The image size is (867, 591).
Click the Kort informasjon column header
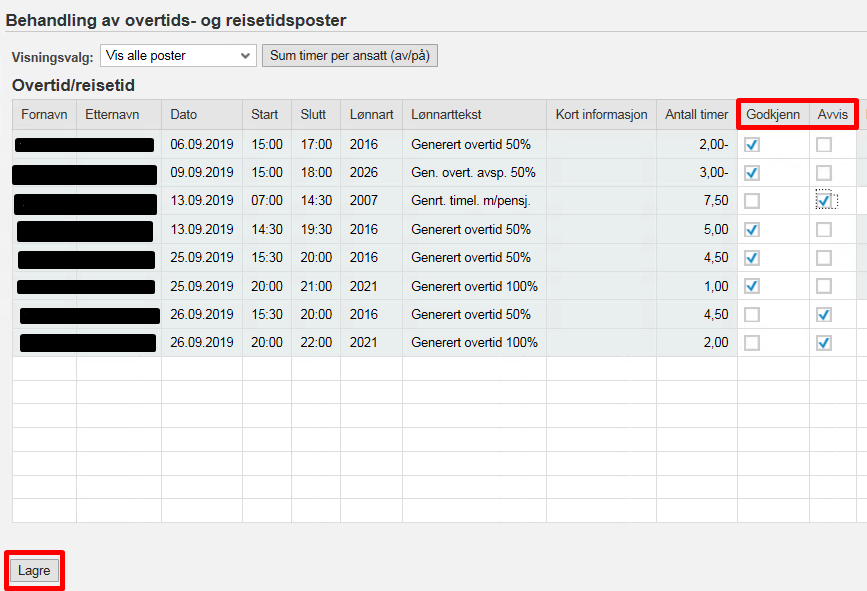602,114
